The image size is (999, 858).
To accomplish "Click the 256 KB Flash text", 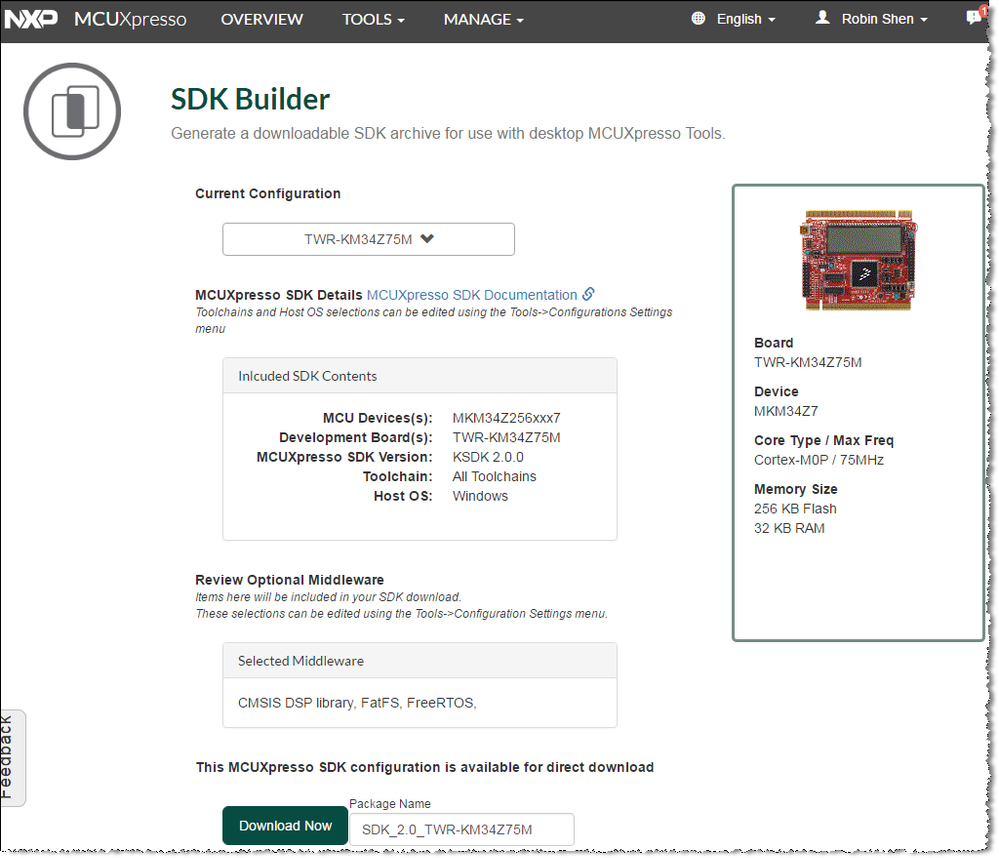I will pyautogui.click(x=795, y=509).
